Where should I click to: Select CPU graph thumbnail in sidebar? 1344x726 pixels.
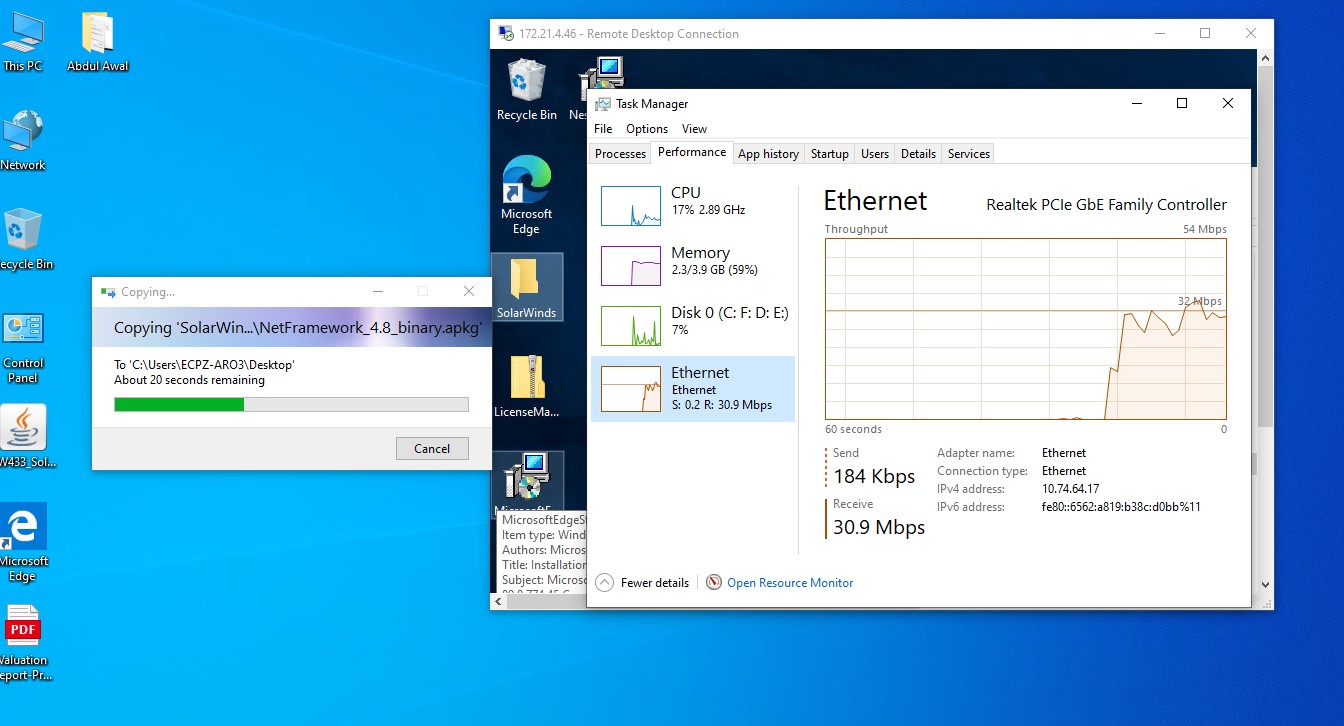[x=630, y=205]
